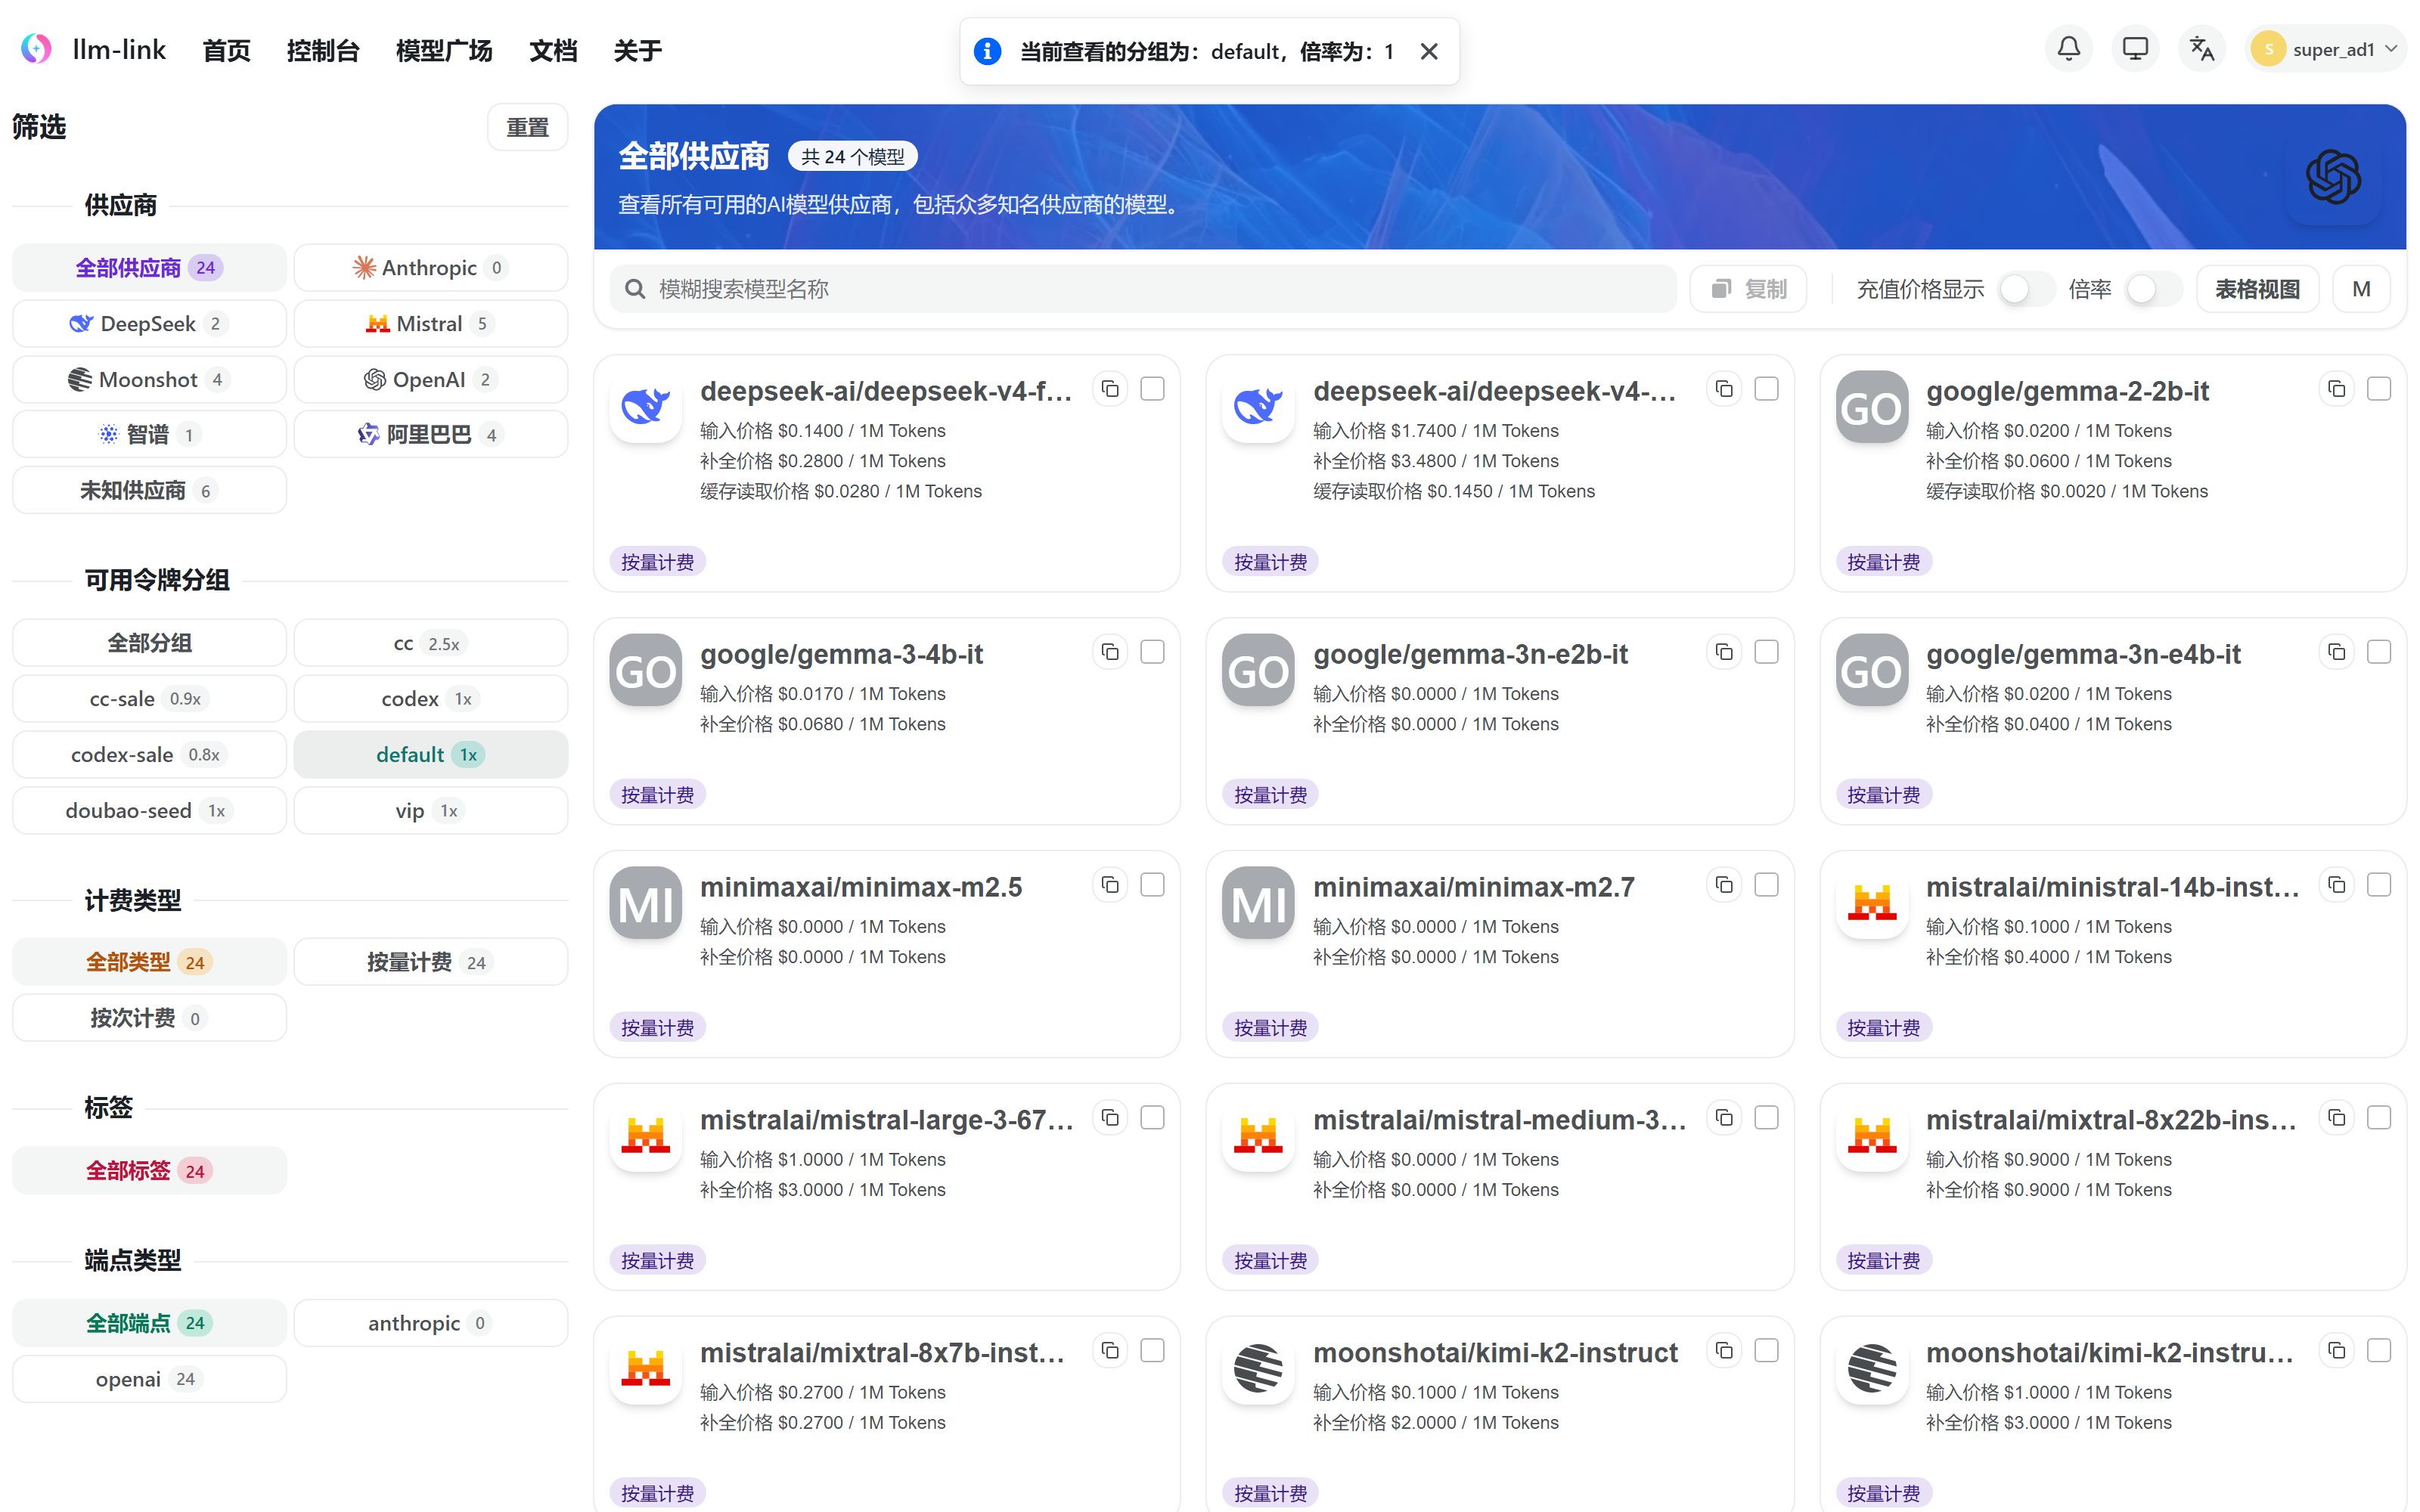The width and height of the screenshot is (2420, 1512).
Task: Copy the minimaxai/minimax-m2.7 model name
Action: click(1724, 885)
